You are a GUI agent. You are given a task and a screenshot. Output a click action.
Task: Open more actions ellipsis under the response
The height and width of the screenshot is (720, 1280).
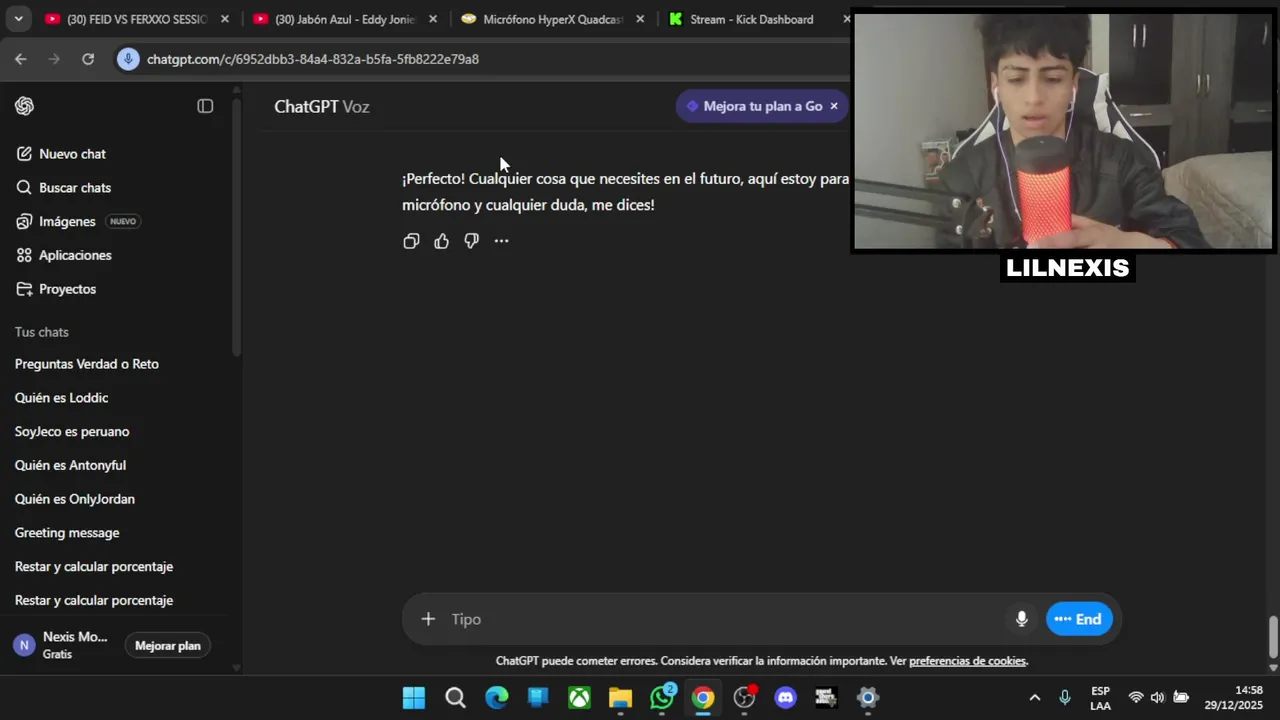pyautogui.click(x=501, y=241)
